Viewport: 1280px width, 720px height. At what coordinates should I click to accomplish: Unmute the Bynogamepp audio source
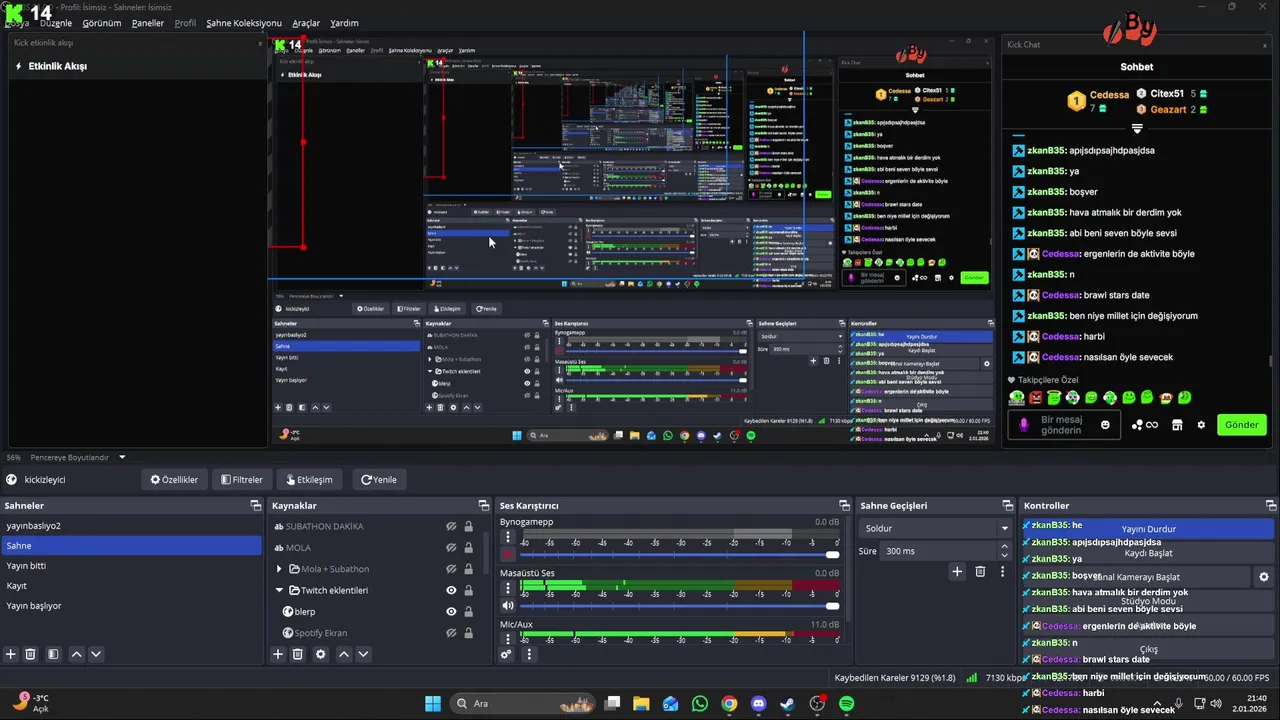tap(508, 554)
